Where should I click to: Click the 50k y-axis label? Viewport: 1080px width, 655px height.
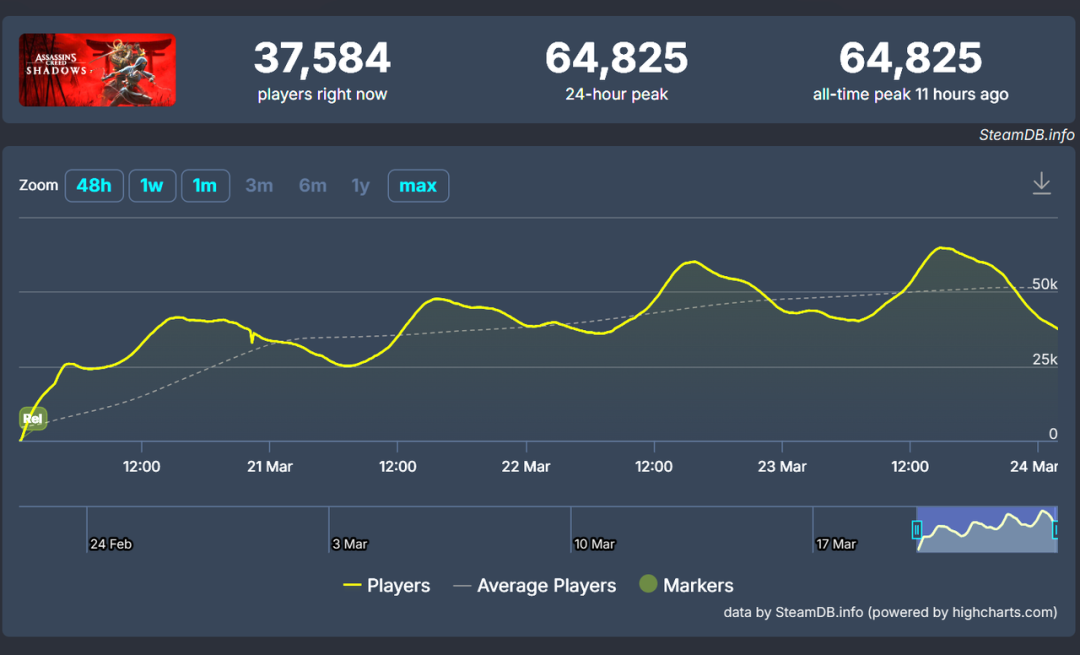click(1044, 284)
